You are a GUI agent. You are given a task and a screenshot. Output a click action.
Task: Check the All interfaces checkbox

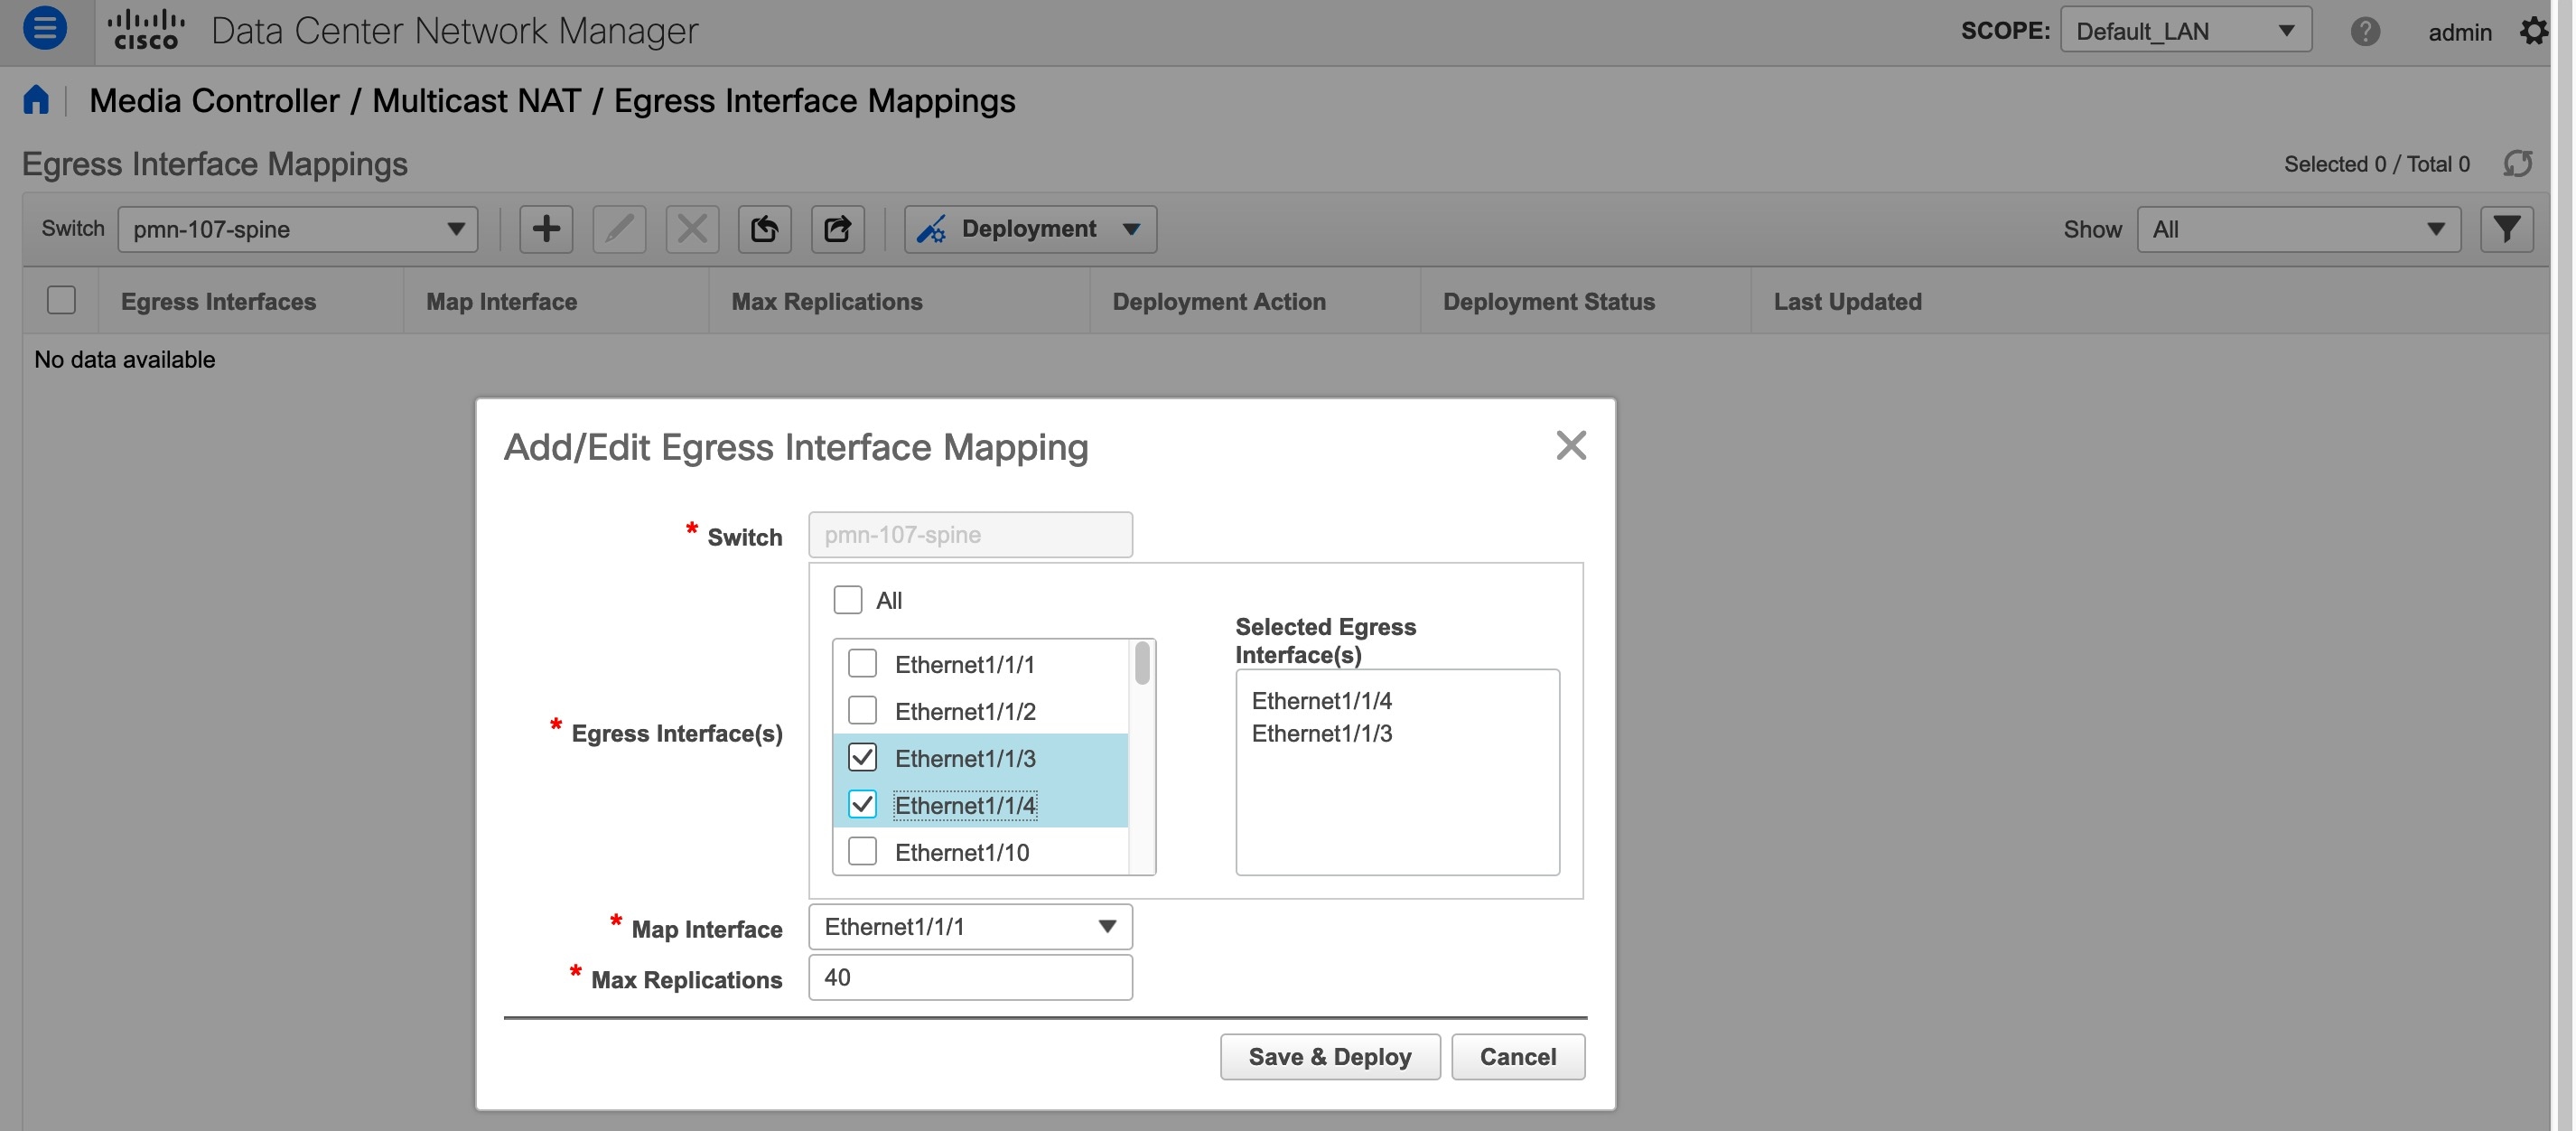pos(848,600)
